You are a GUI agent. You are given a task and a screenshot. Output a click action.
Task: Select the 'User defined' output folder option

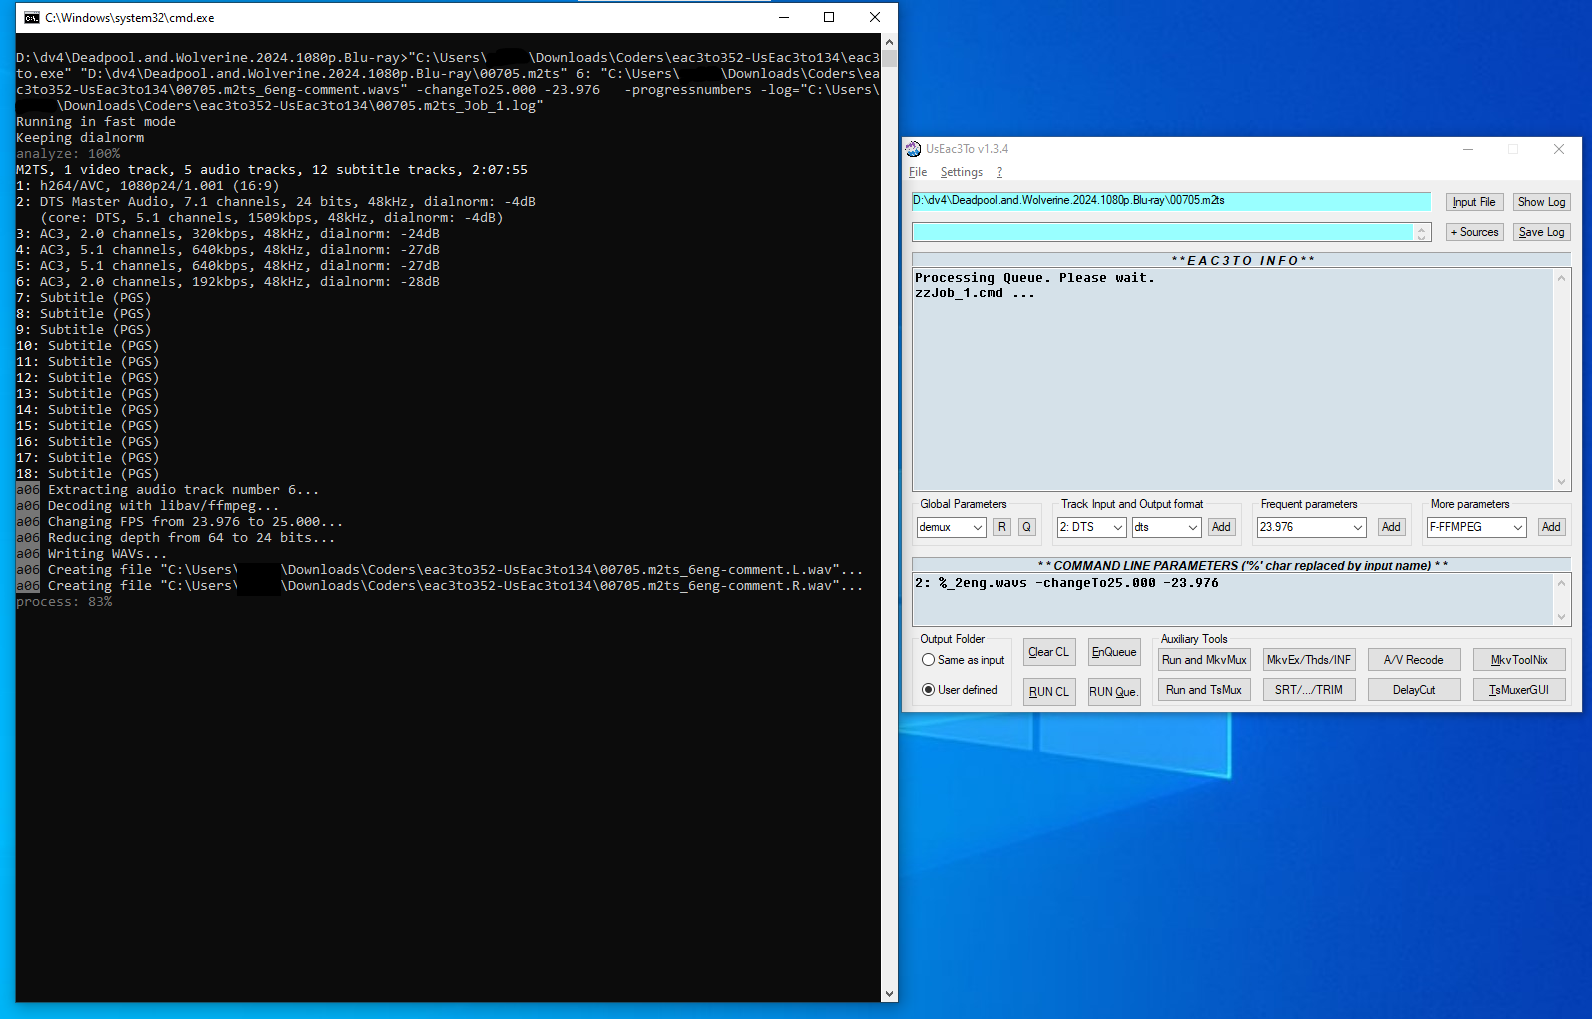point(960,690)
